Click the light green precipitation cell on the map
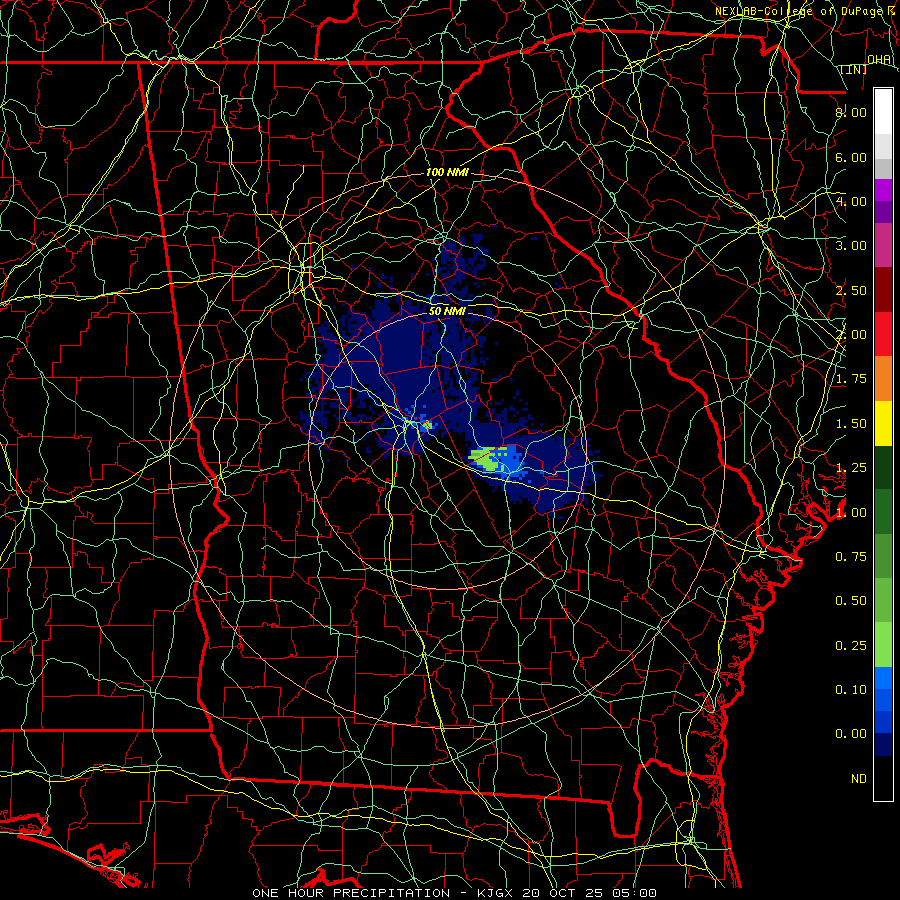 [488, 459]
